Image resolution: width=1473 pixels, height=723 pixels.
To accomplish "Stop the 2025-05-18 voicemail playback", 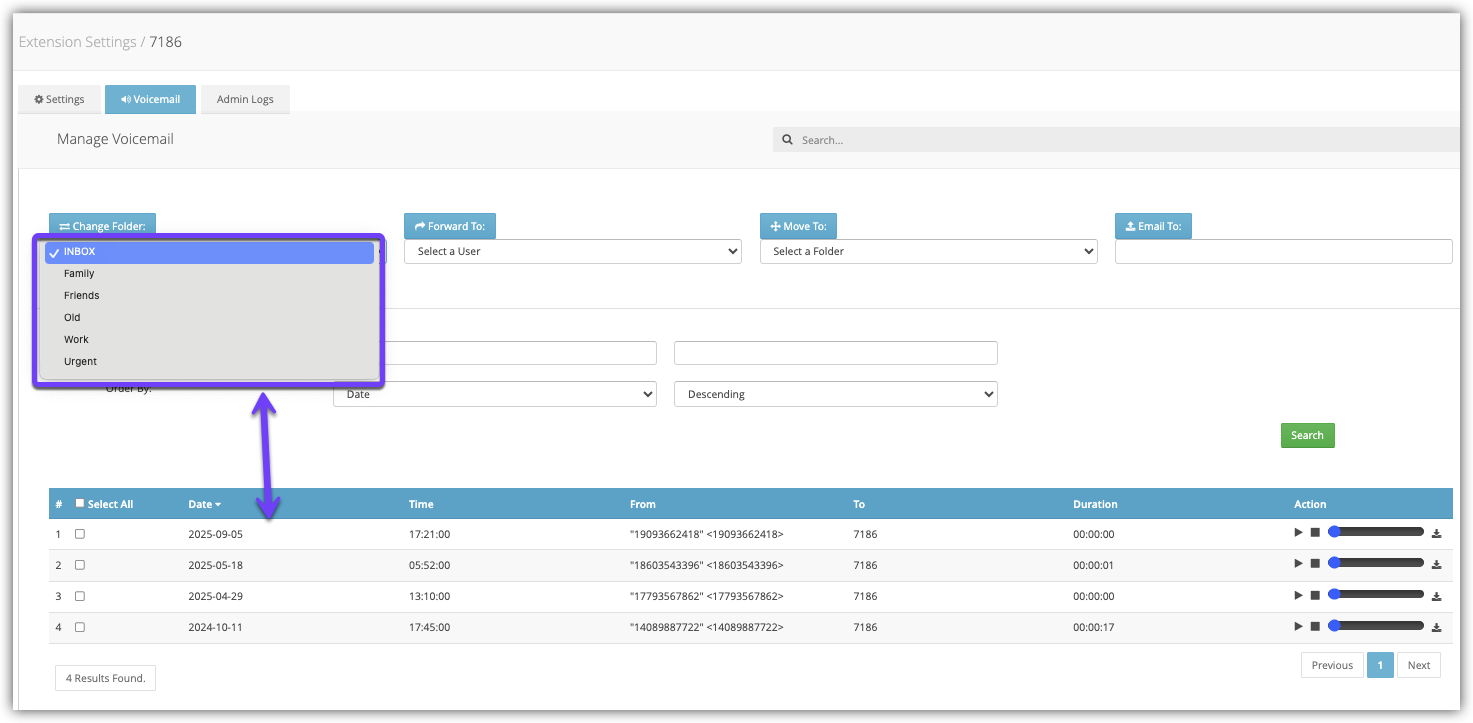I will pos(1315,564).
